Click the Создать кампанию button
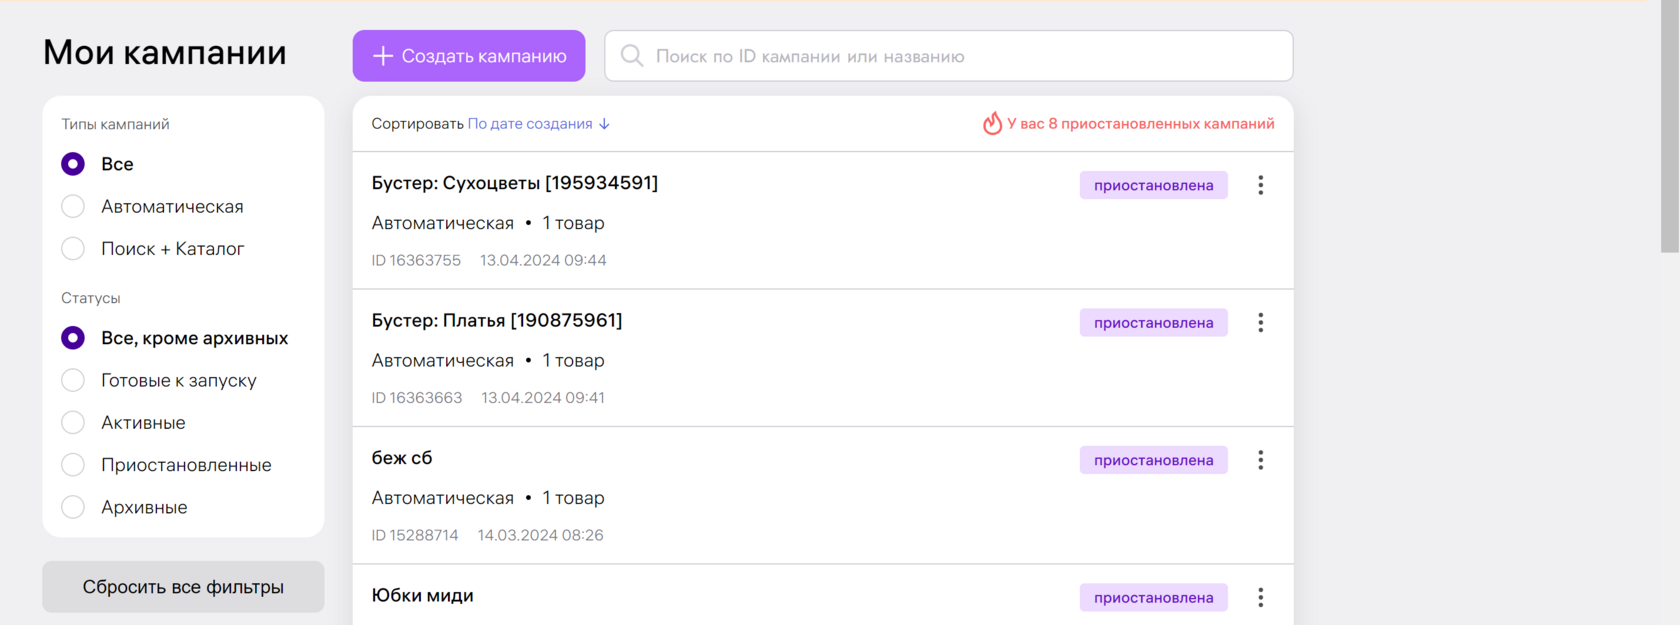 tap(469, 56)
